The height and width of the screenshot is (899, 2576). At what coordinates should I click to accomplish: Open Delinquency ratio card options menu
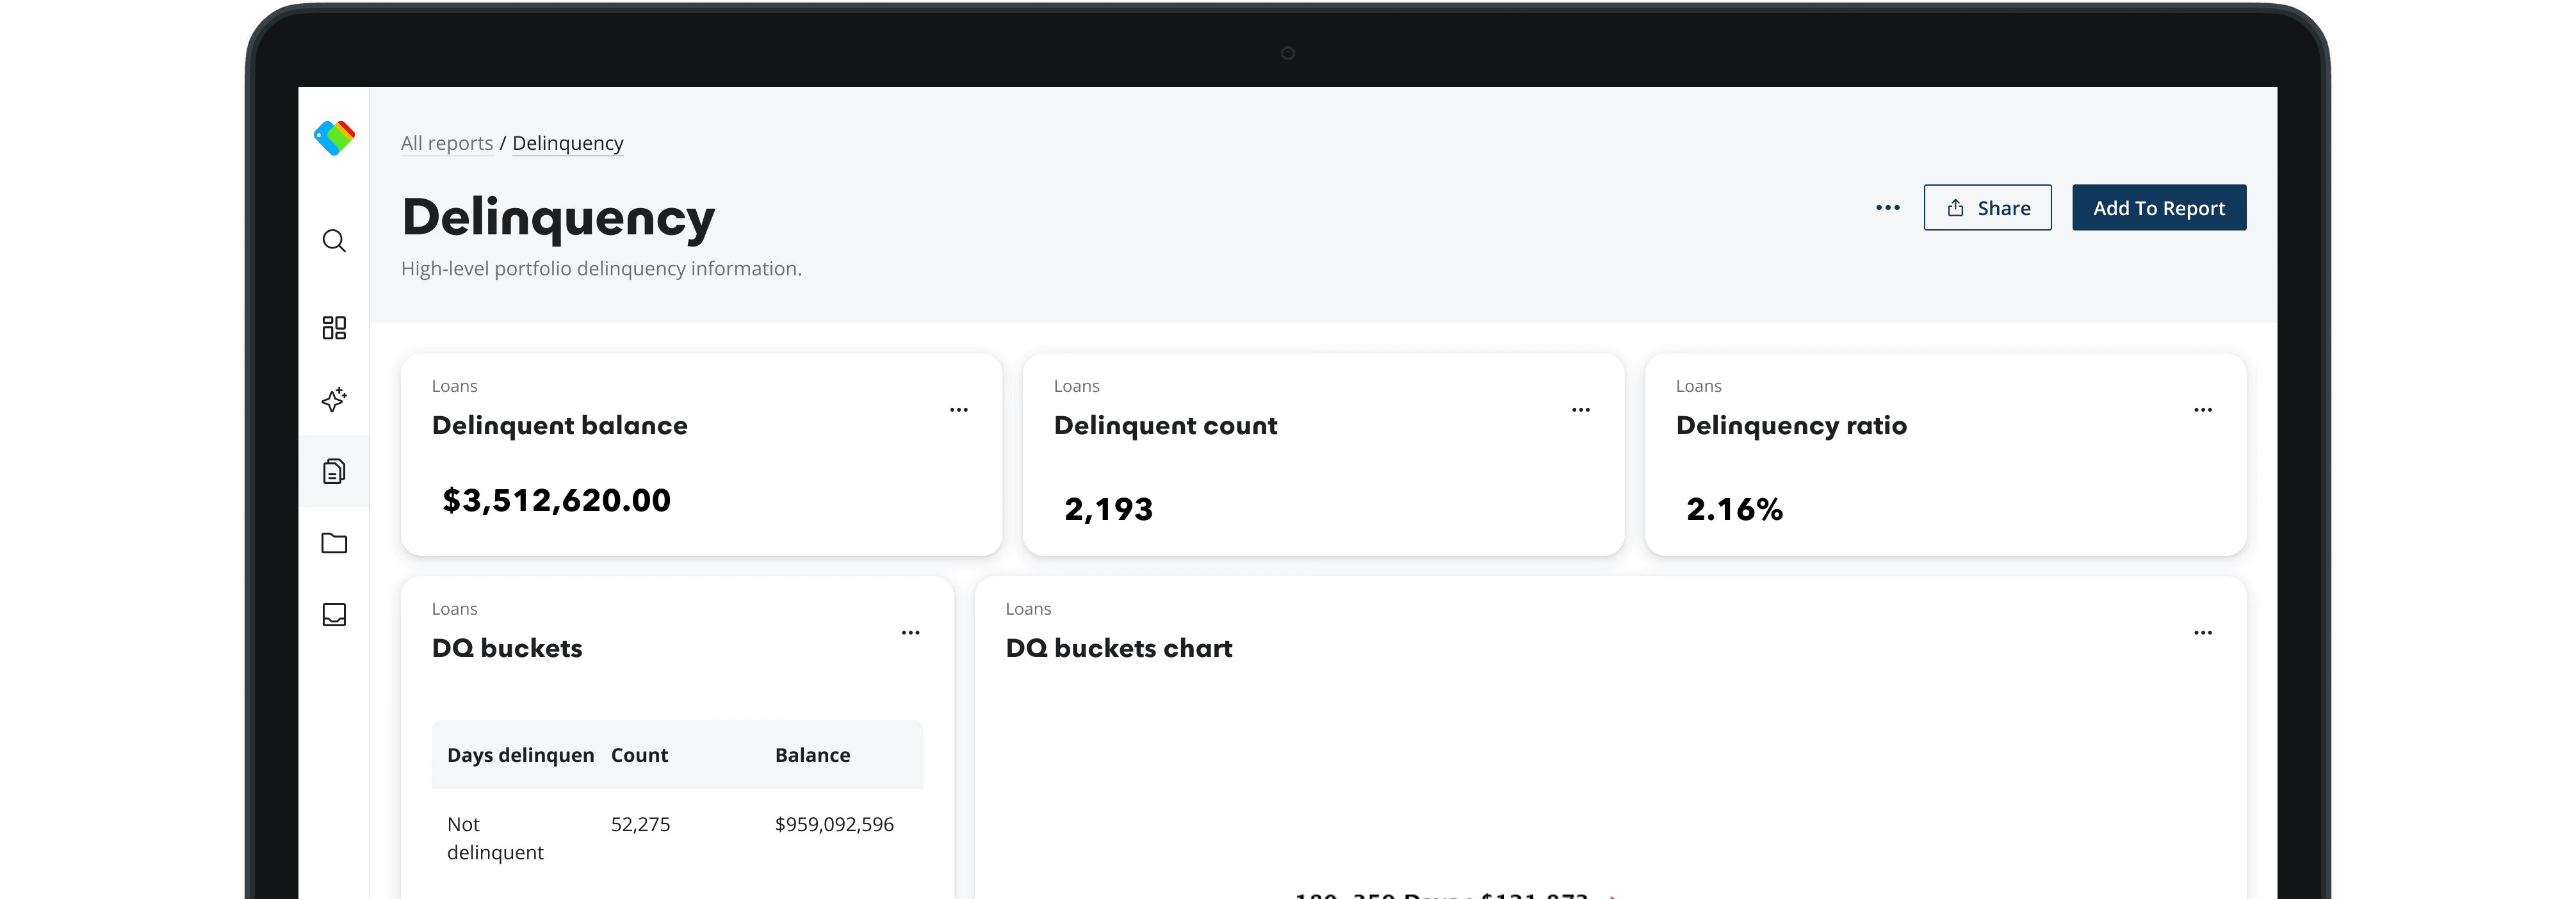point(2202,410)
